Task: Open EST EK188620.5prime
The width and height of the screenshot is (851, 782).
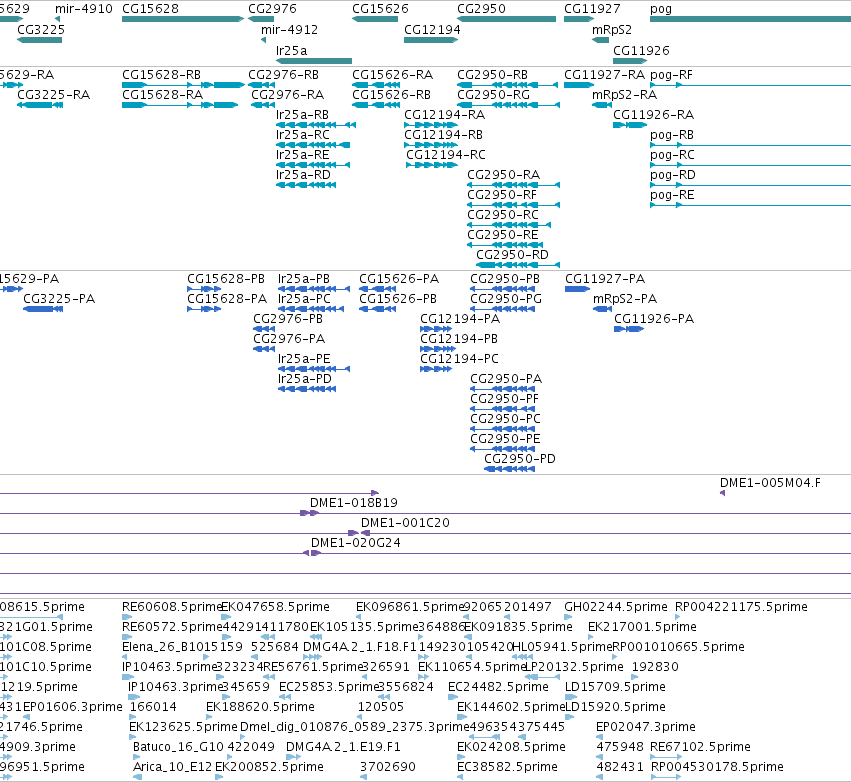Action: tap(260, 707)
